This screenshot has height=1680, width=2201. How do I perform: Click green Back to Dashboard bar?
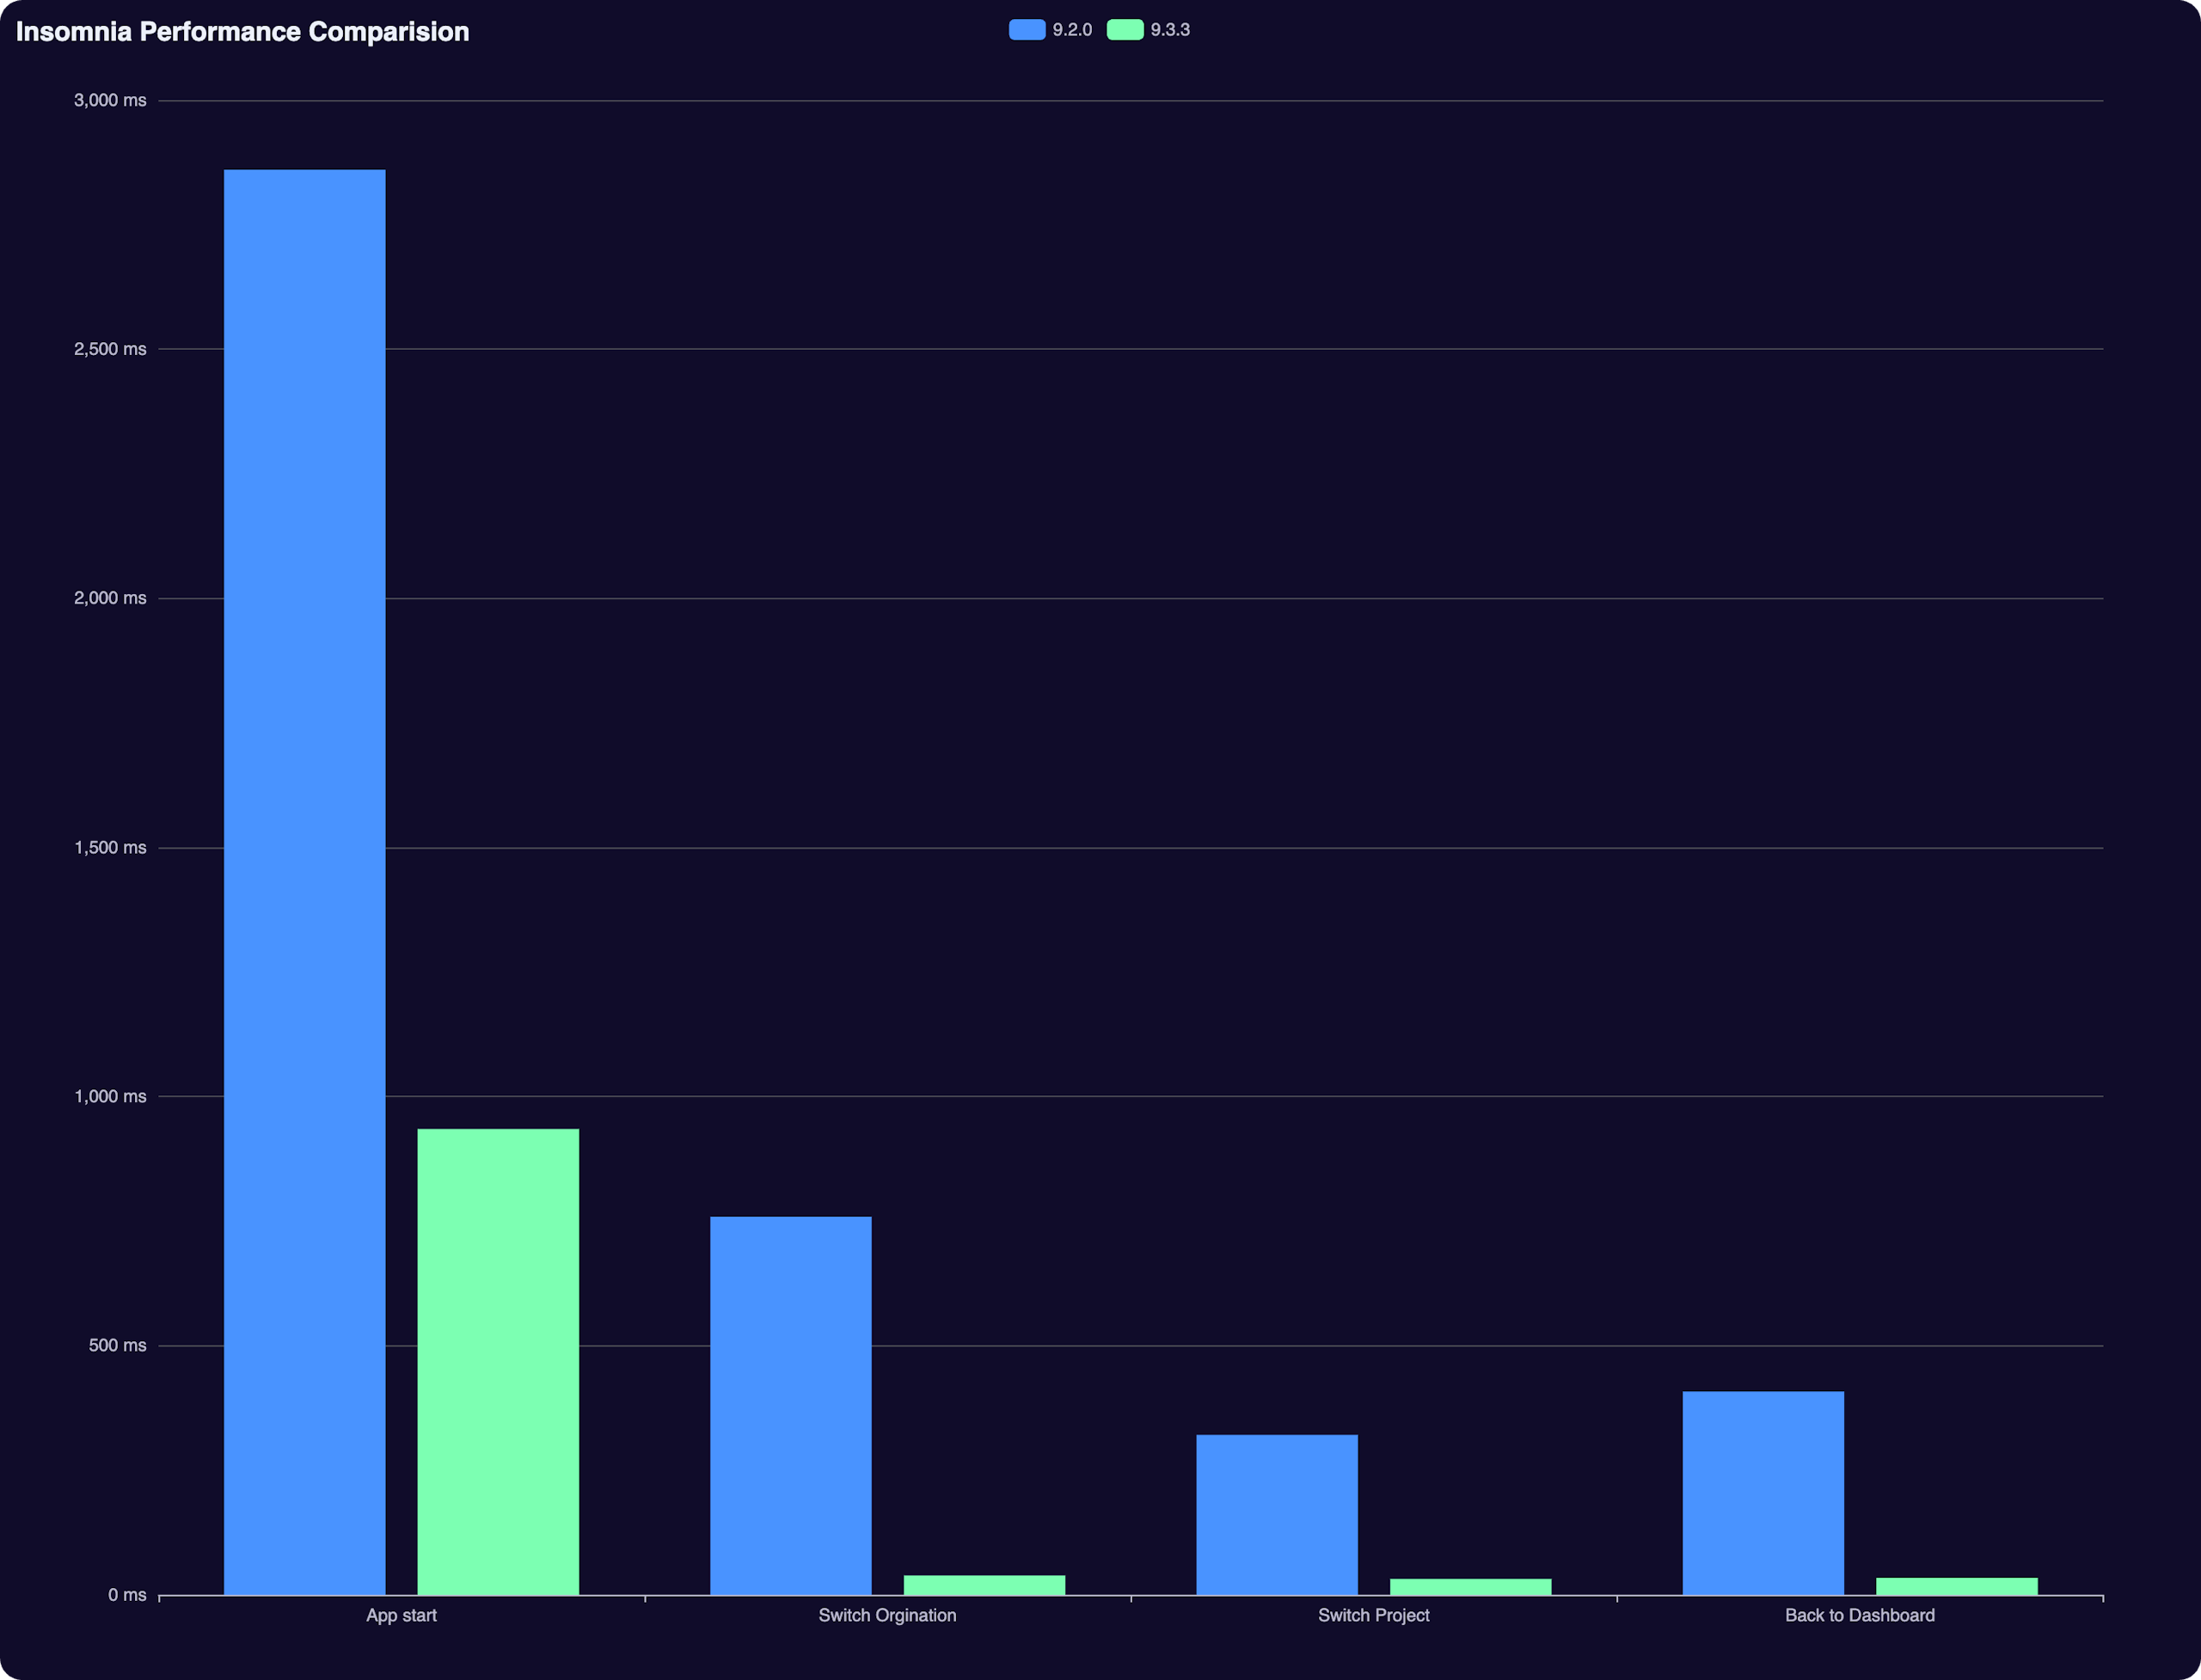click(x=1957, y=1585)
